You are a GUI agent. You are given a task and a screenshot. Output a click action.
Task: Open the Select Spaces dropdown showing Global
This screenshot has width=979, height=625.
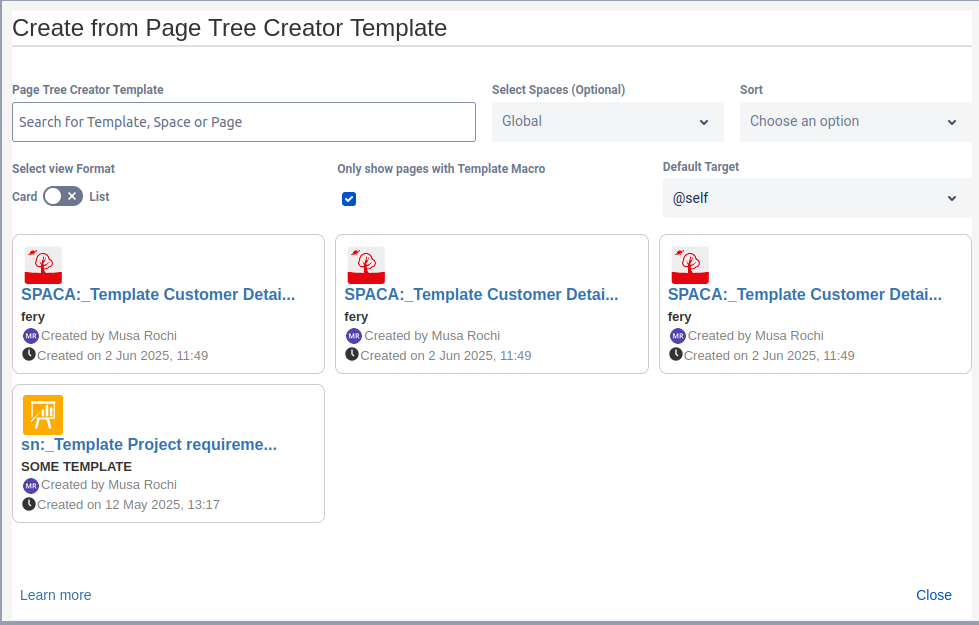[607, 122]
